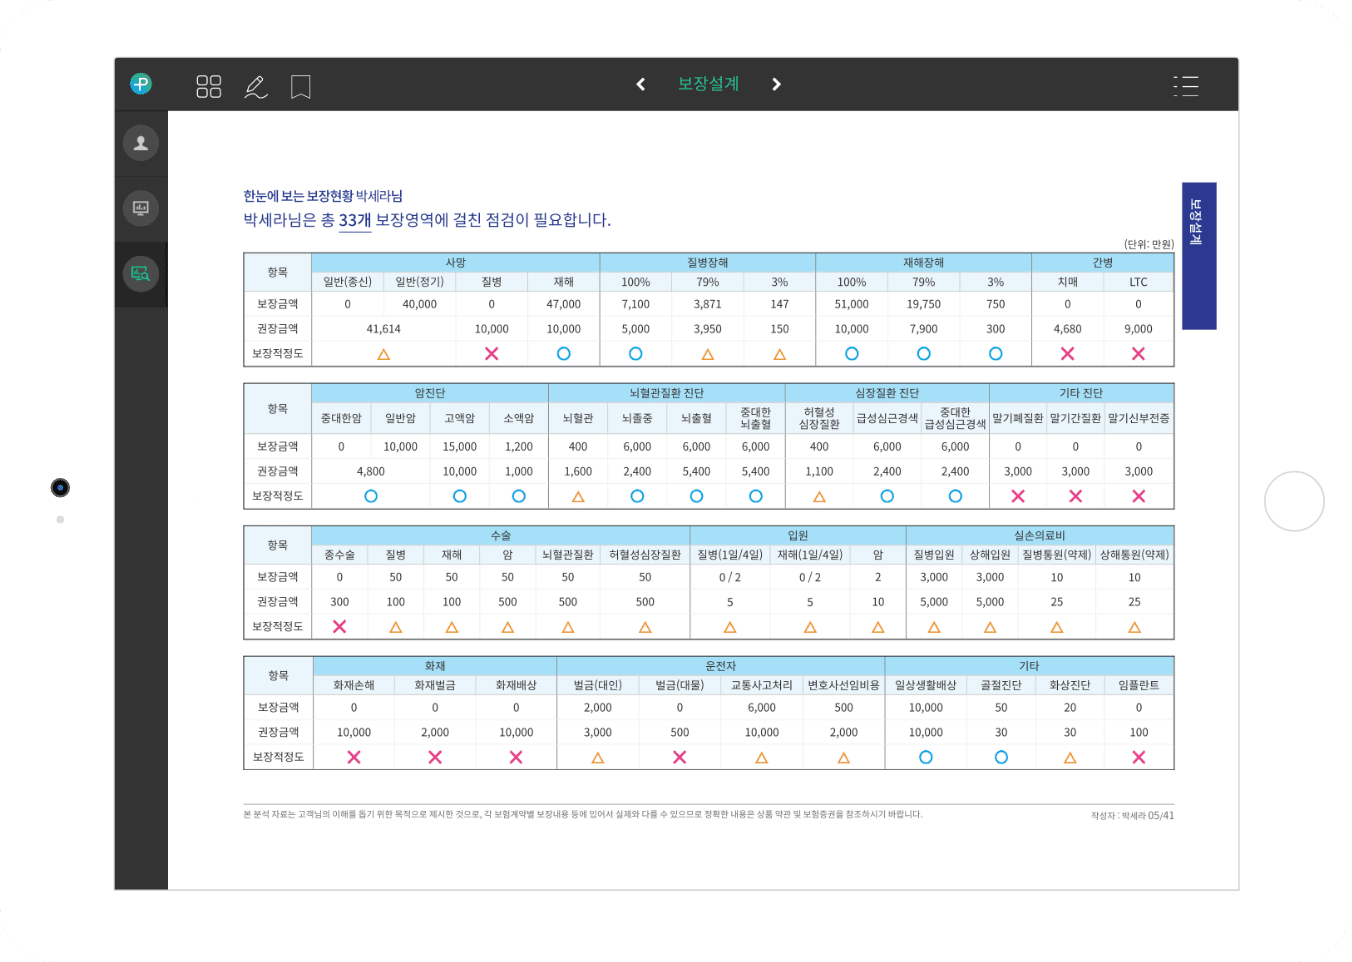Click the blue circle under 재해 death column
This screenshot has width=1352, height=962.
click(x=563, y=354)
